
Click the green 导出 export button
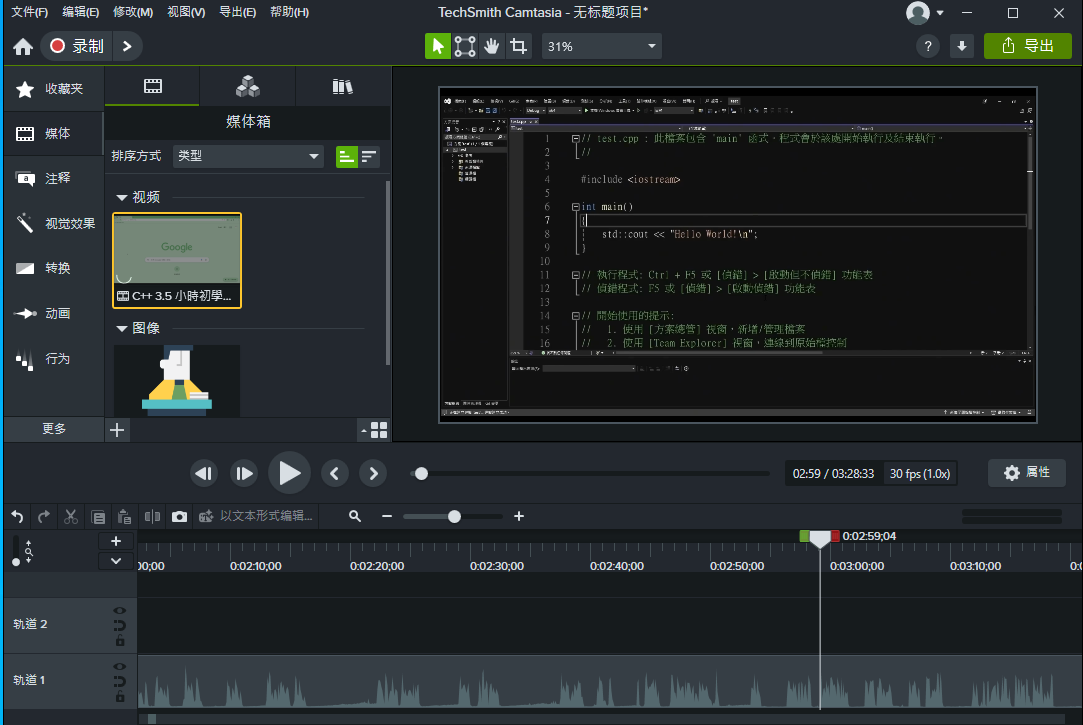click(x=1027, y=46)
